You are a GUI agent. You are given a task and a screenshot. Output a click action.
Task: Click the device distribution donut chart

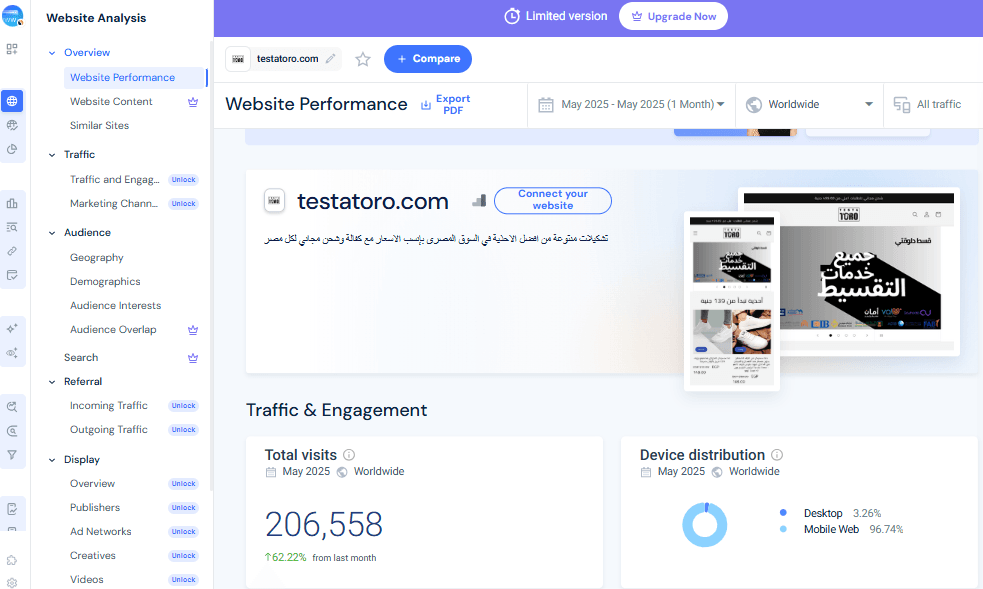coord(705,524)
